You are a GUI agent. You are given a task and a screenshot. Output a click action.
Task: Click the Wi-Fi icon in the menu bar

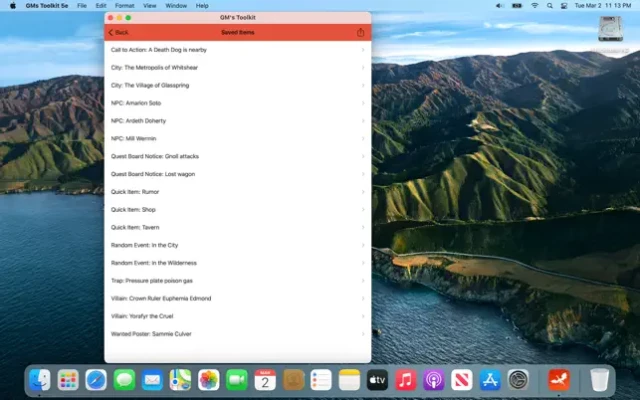click(x=534, y=5)
